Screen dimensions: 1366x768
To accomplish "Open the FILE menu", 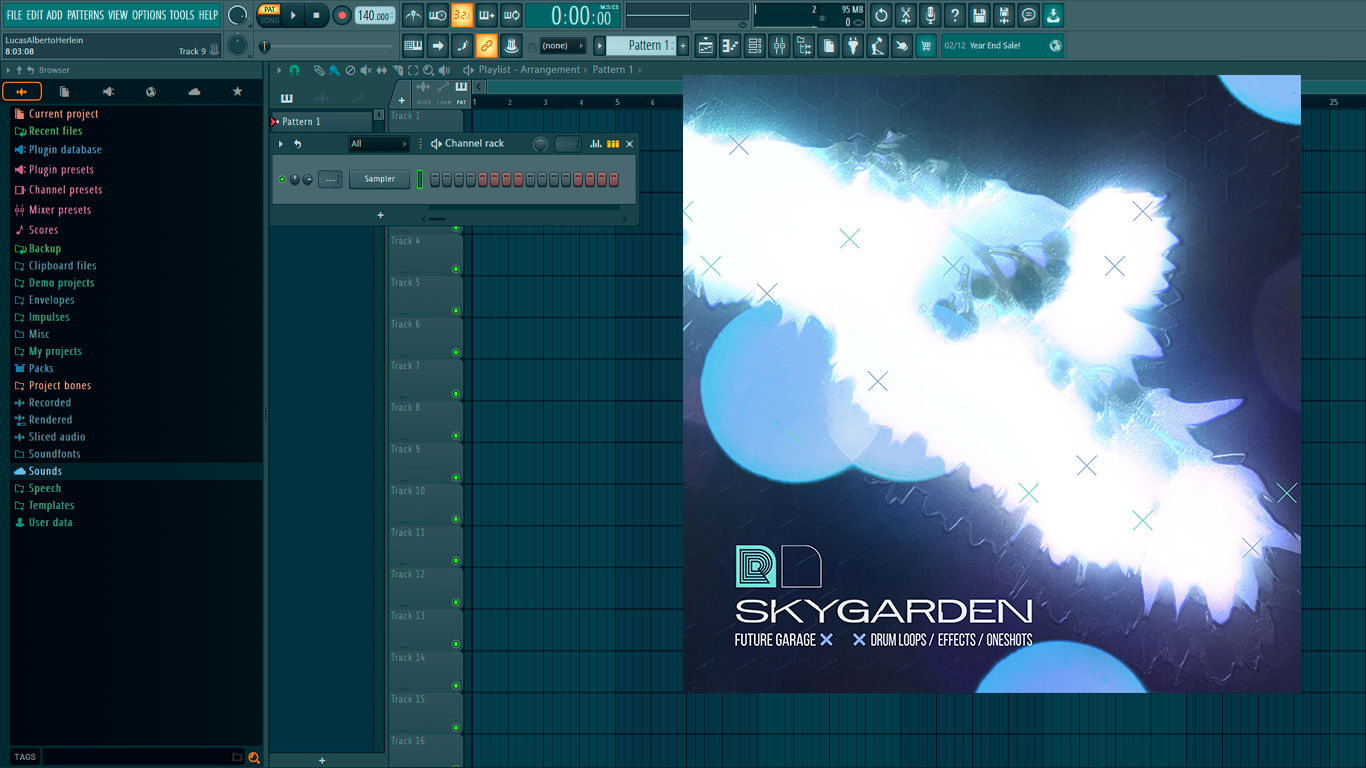I will [14, 15].
